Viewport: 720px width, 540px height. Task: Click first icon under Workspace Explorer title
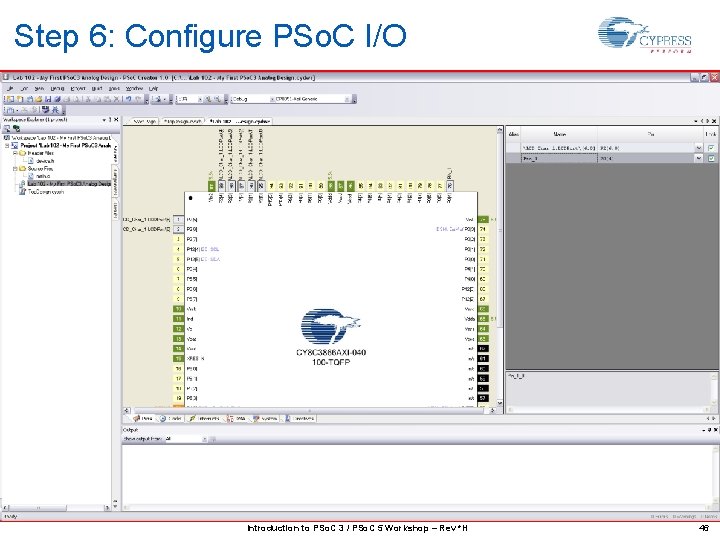(7, 129)
